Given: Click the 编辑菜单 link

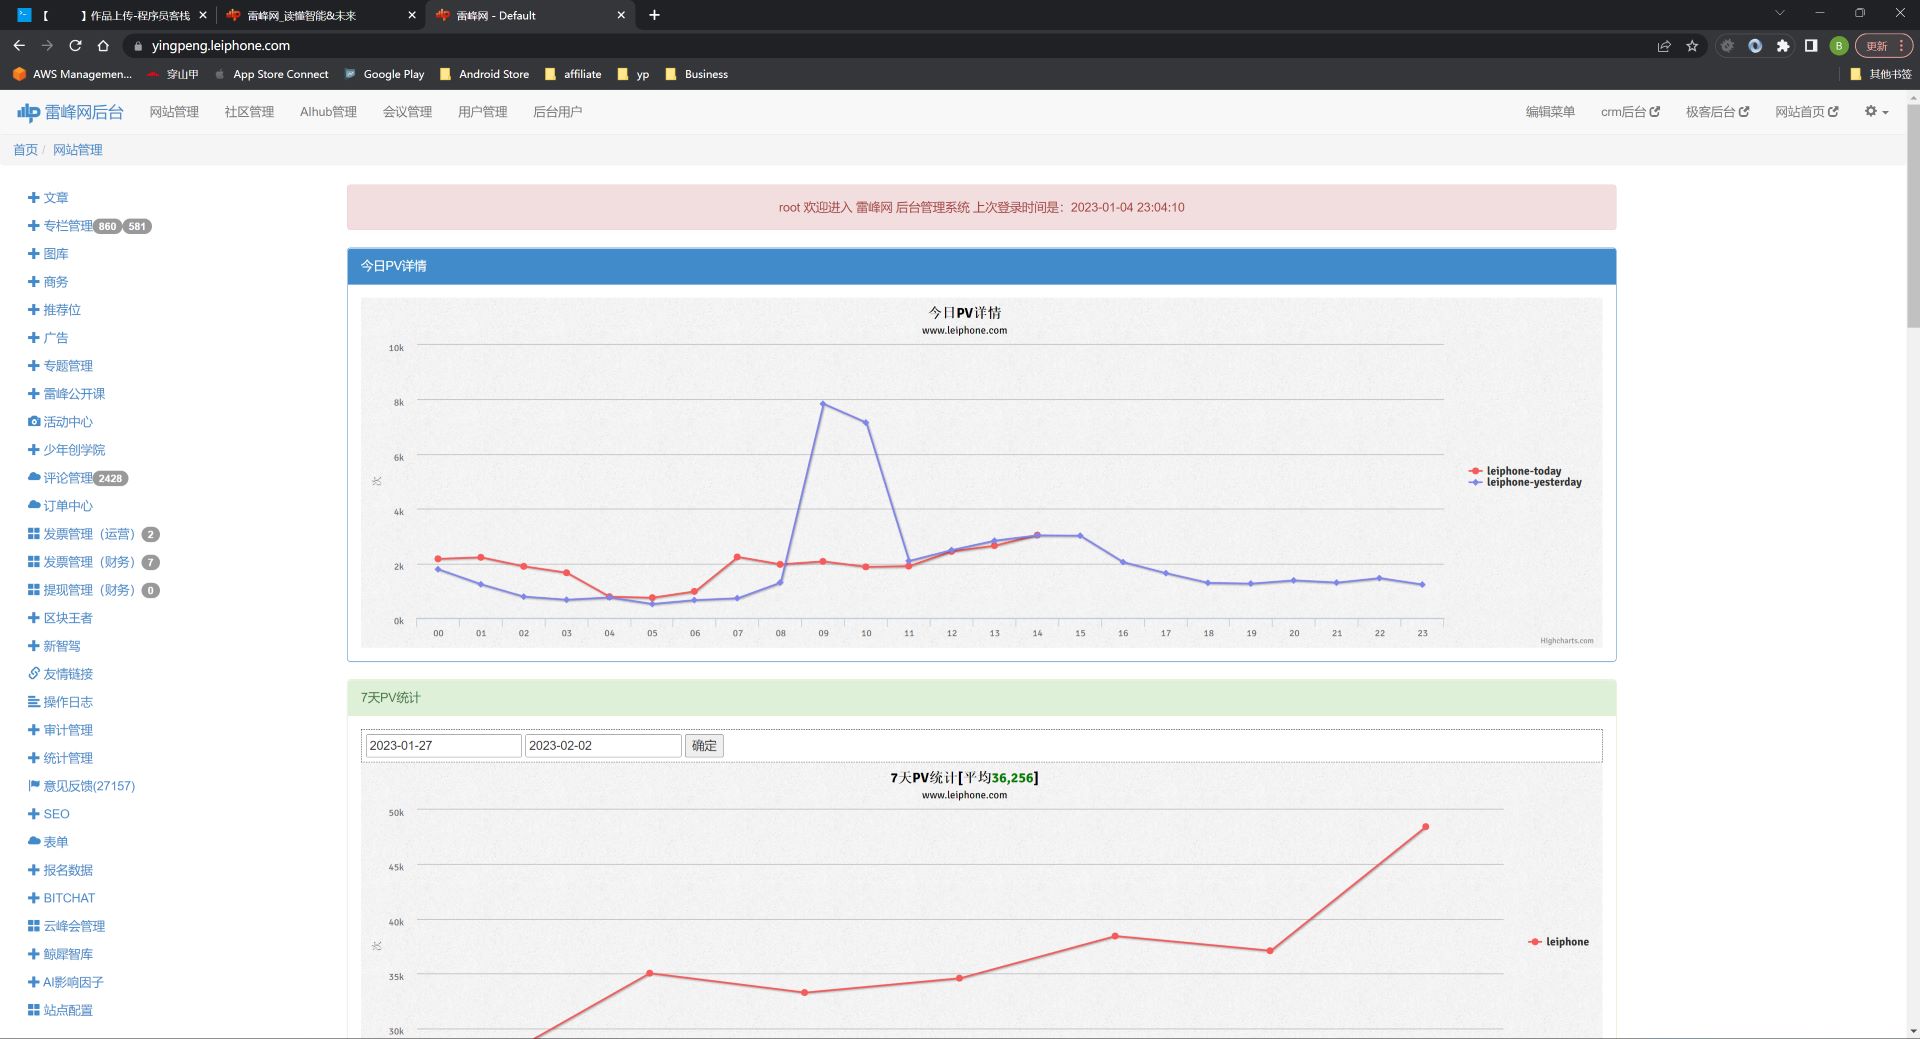Looking at the screenshot, I should pos(1550,112).
